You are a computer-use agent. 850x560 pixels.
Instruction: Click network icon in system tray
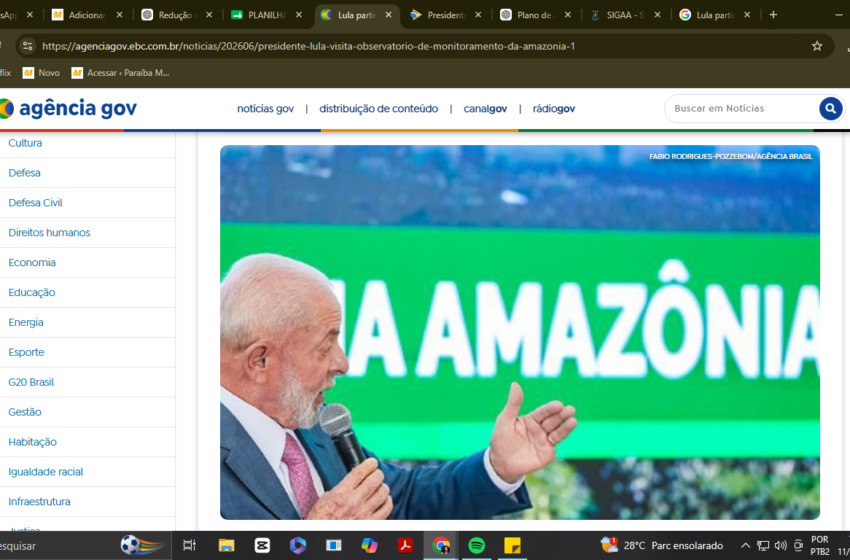pos(763,545)
